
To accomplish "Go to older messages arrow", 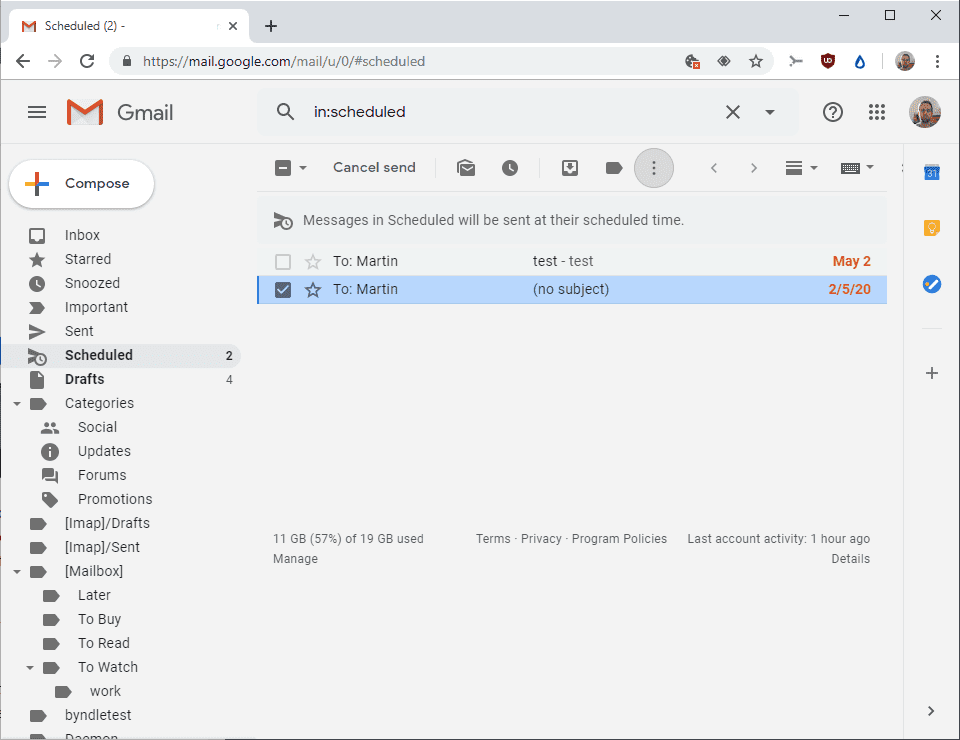I will pyautogui.click(x=754, y=168).
